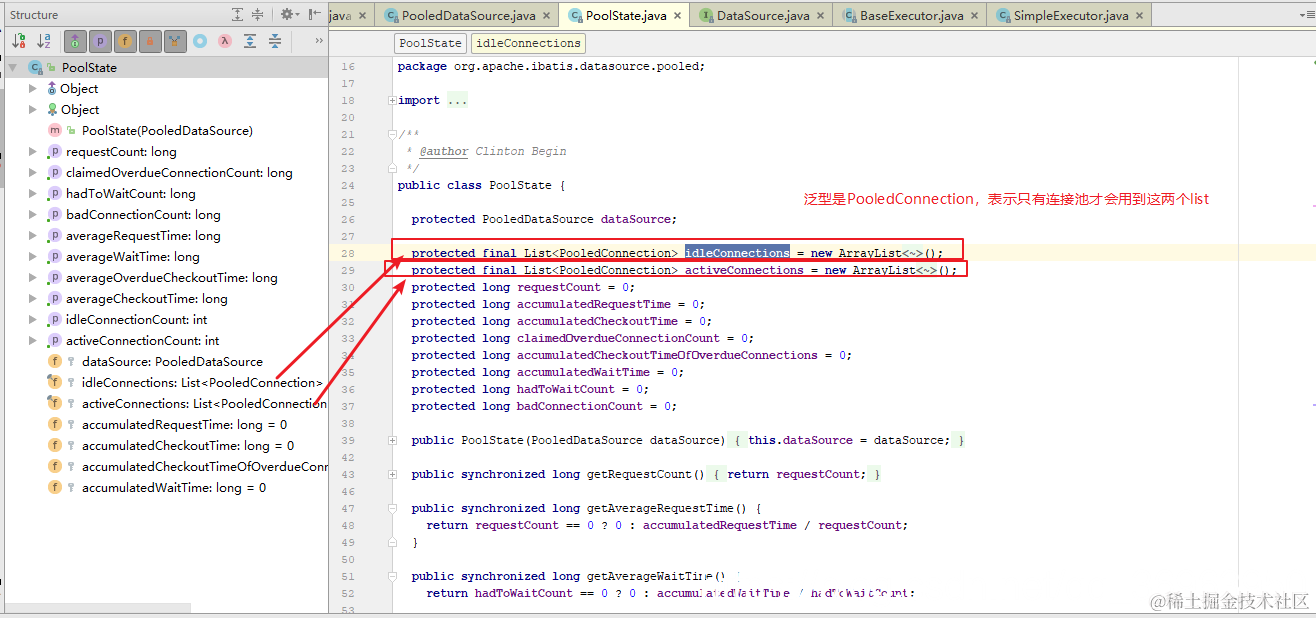The width and height of the screenshot is (1316, 618).
Task: Select idleConnectionCount: int property
Action: click(x=137, y=320)
